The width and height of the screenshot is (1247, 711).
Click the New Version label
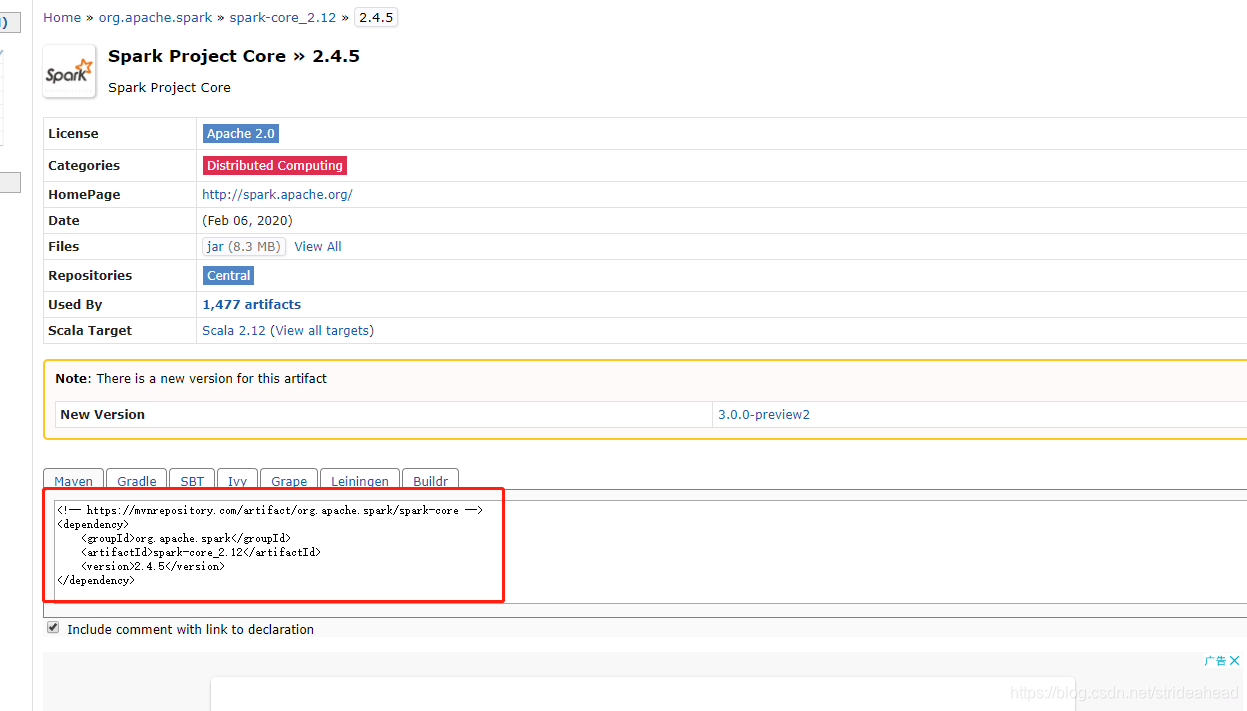click(x=102, y=414)
